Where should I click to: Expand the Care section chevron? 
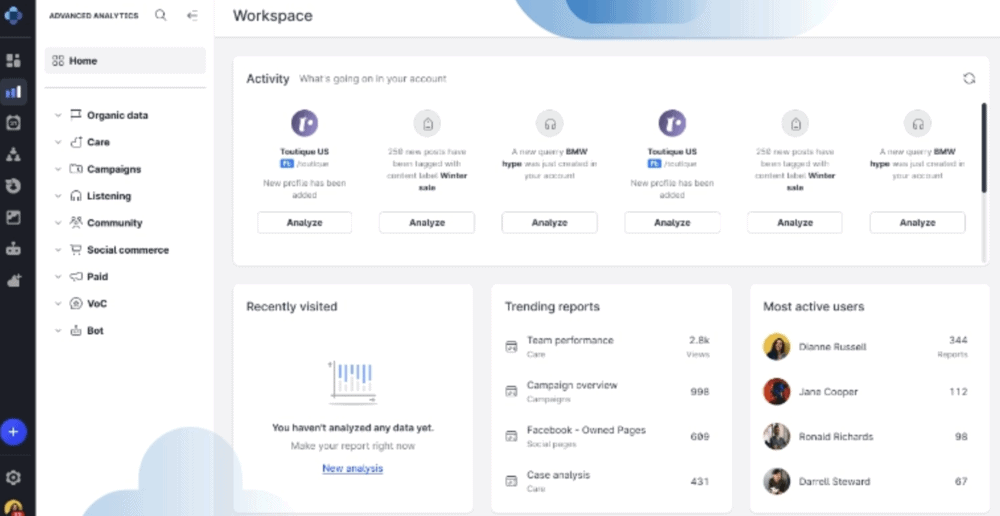pos(58,142)
